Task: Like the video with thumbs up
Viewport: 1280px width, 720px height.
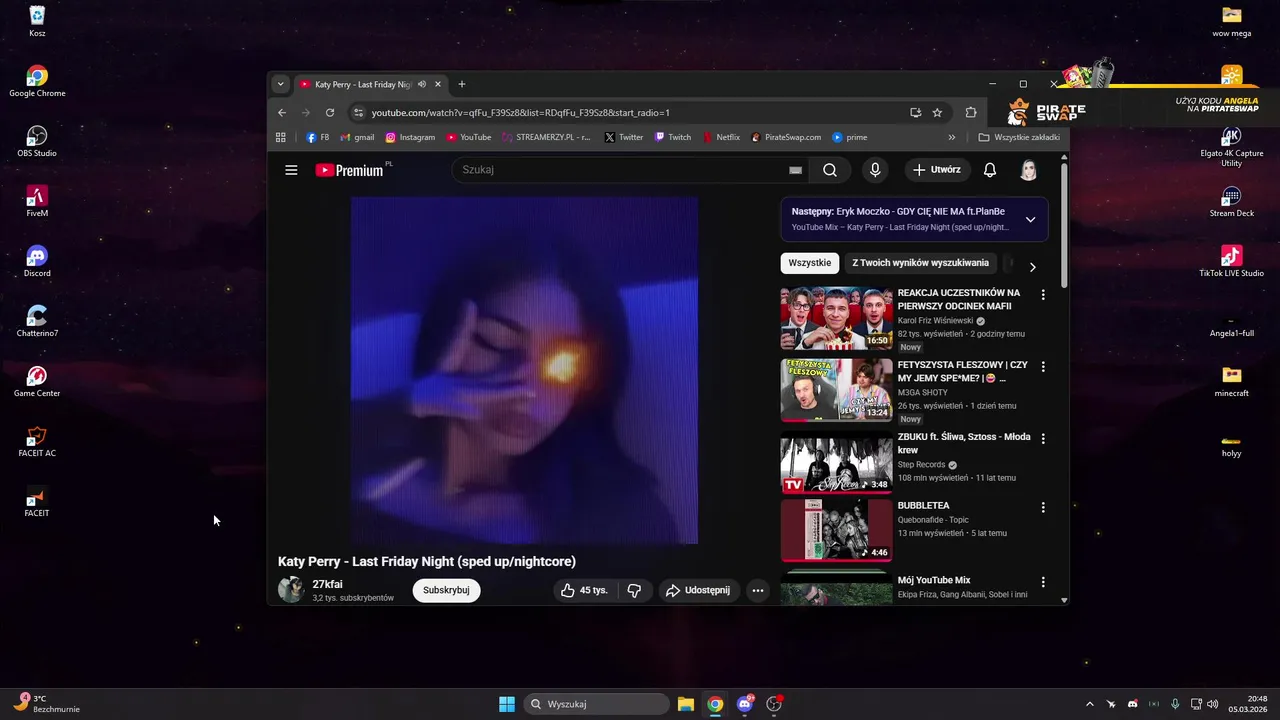Action: pos(583,590)
